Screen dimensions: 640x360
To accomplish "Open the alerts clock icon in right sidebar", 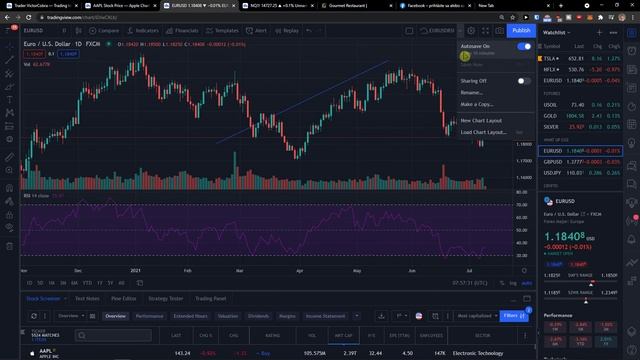I will pos(631,51).
